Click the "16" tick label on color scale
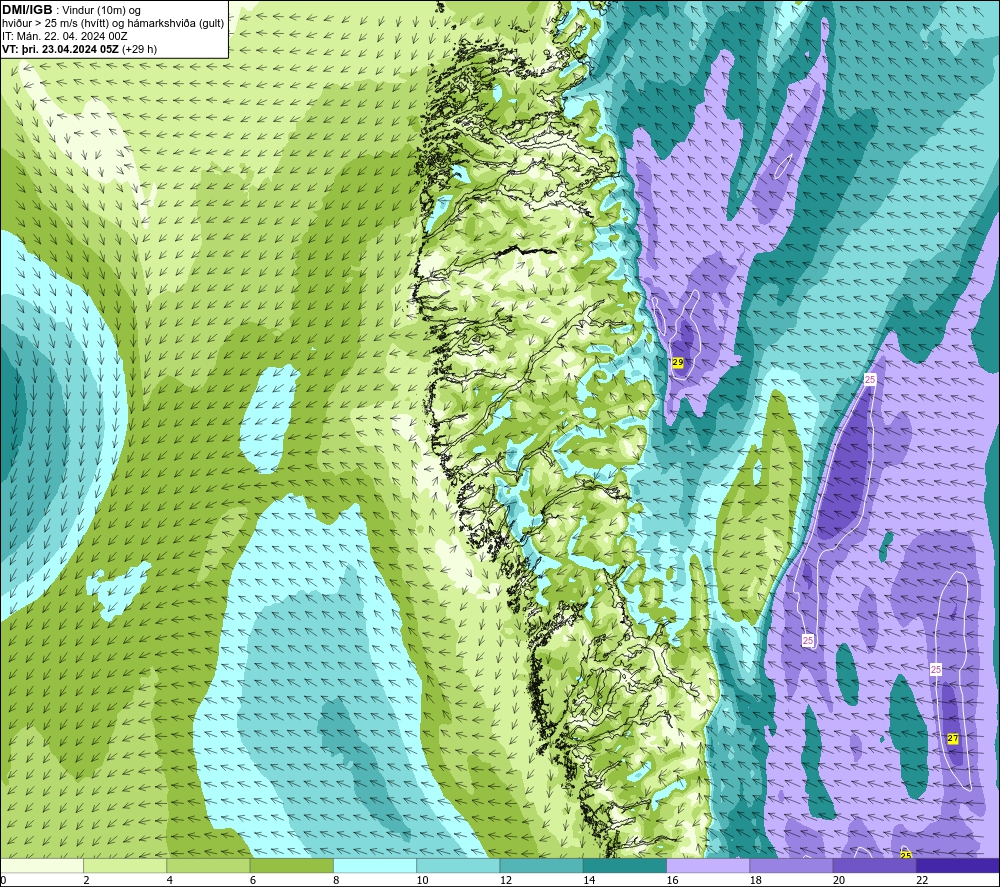 tap(673, 880)
